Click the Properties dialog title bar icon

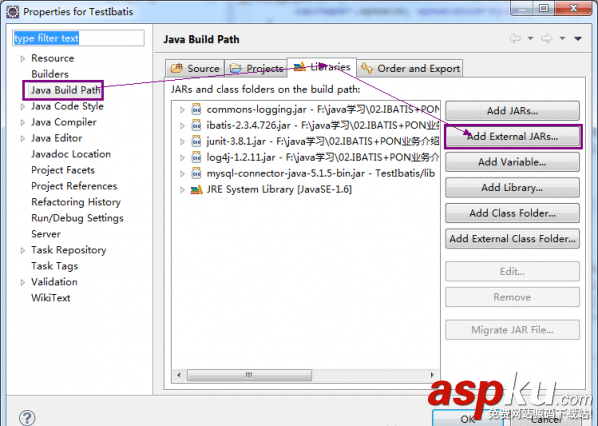click(x=13, y=11)
